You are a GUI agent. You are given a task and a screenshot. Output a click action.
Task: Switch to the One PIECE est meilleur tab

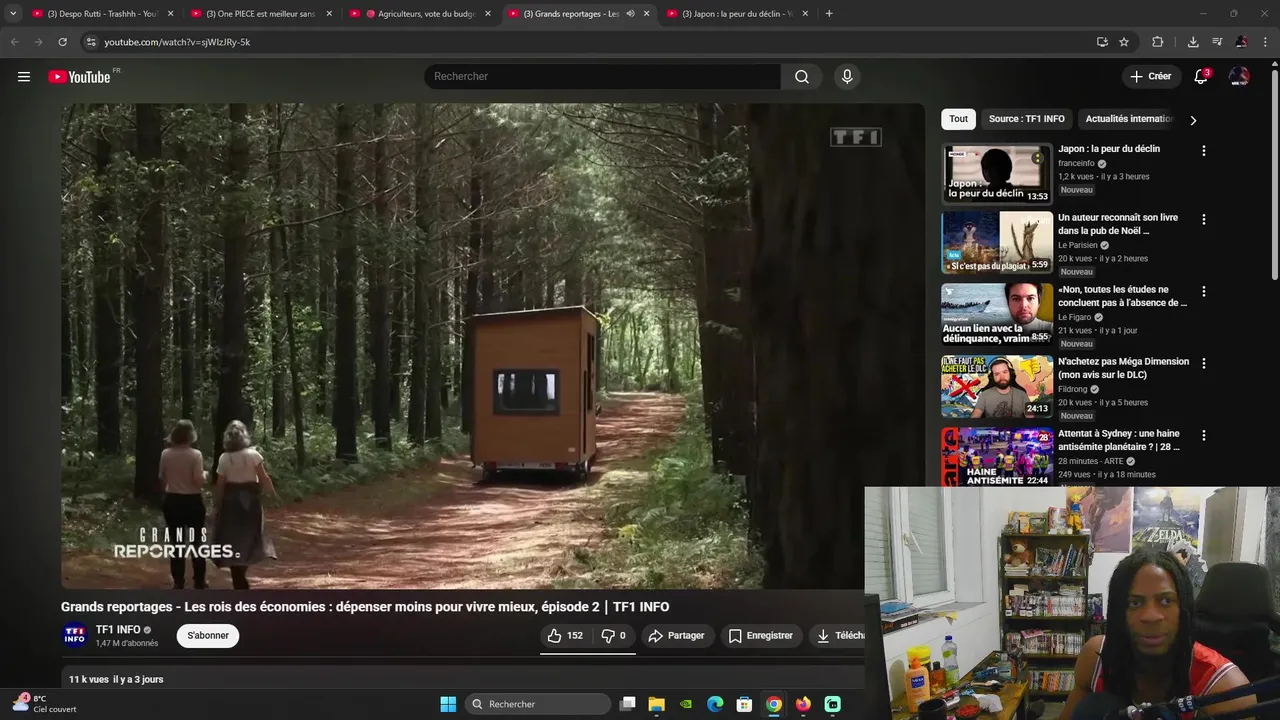(x=259, y=14)
